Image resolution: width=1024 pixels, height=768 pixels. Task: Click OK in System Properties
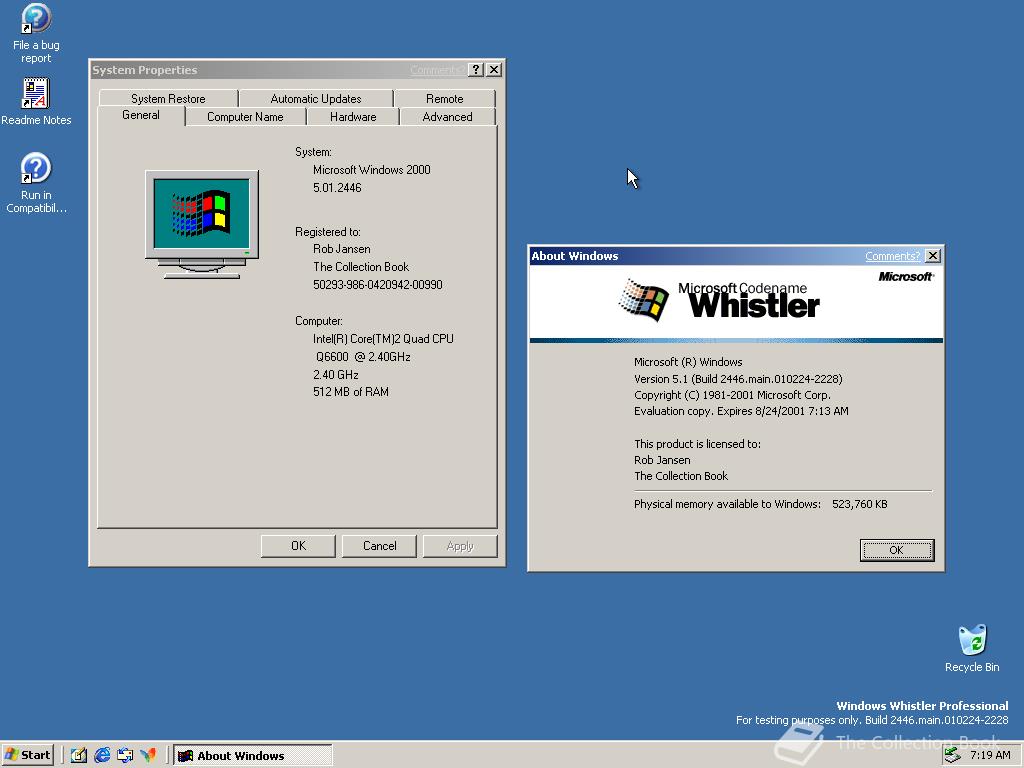[298, 546]
